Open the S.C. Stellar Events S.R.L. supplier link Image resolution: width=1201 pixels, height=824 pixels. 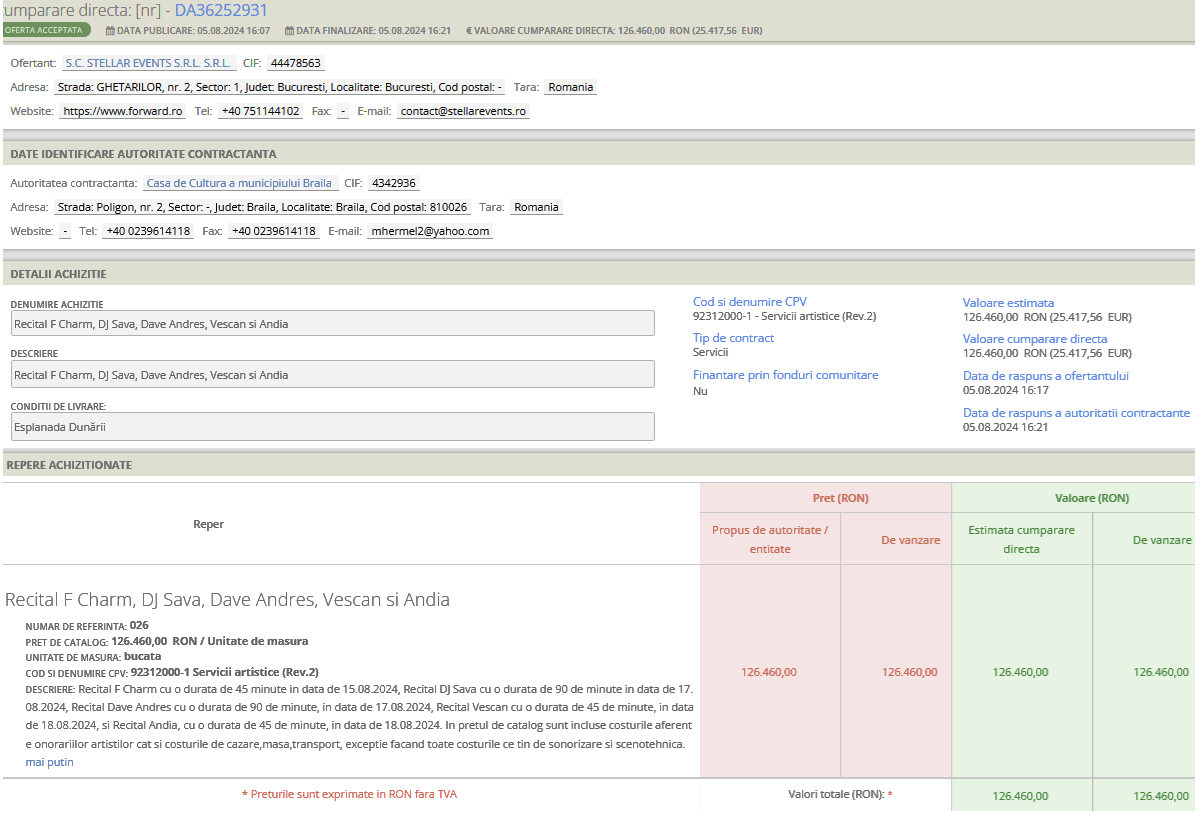point(147,63)
